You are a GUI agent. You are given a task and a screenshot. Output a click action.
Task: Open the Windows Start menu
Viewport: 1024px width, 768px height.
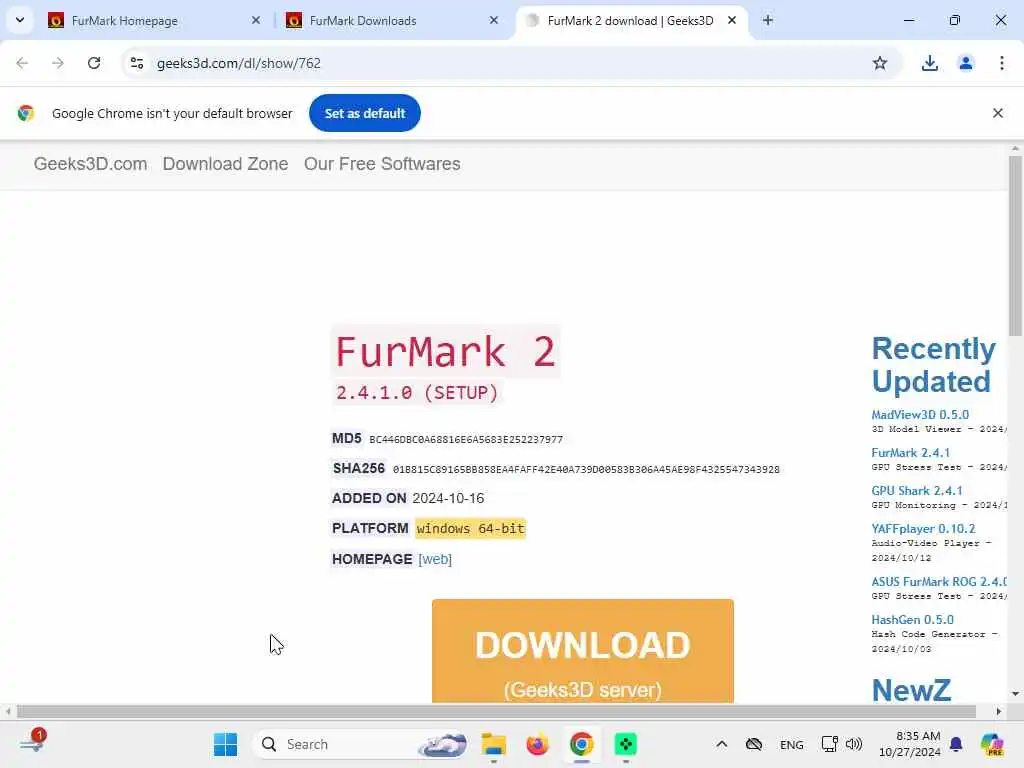pyautogui.click(x=225, y=744)
